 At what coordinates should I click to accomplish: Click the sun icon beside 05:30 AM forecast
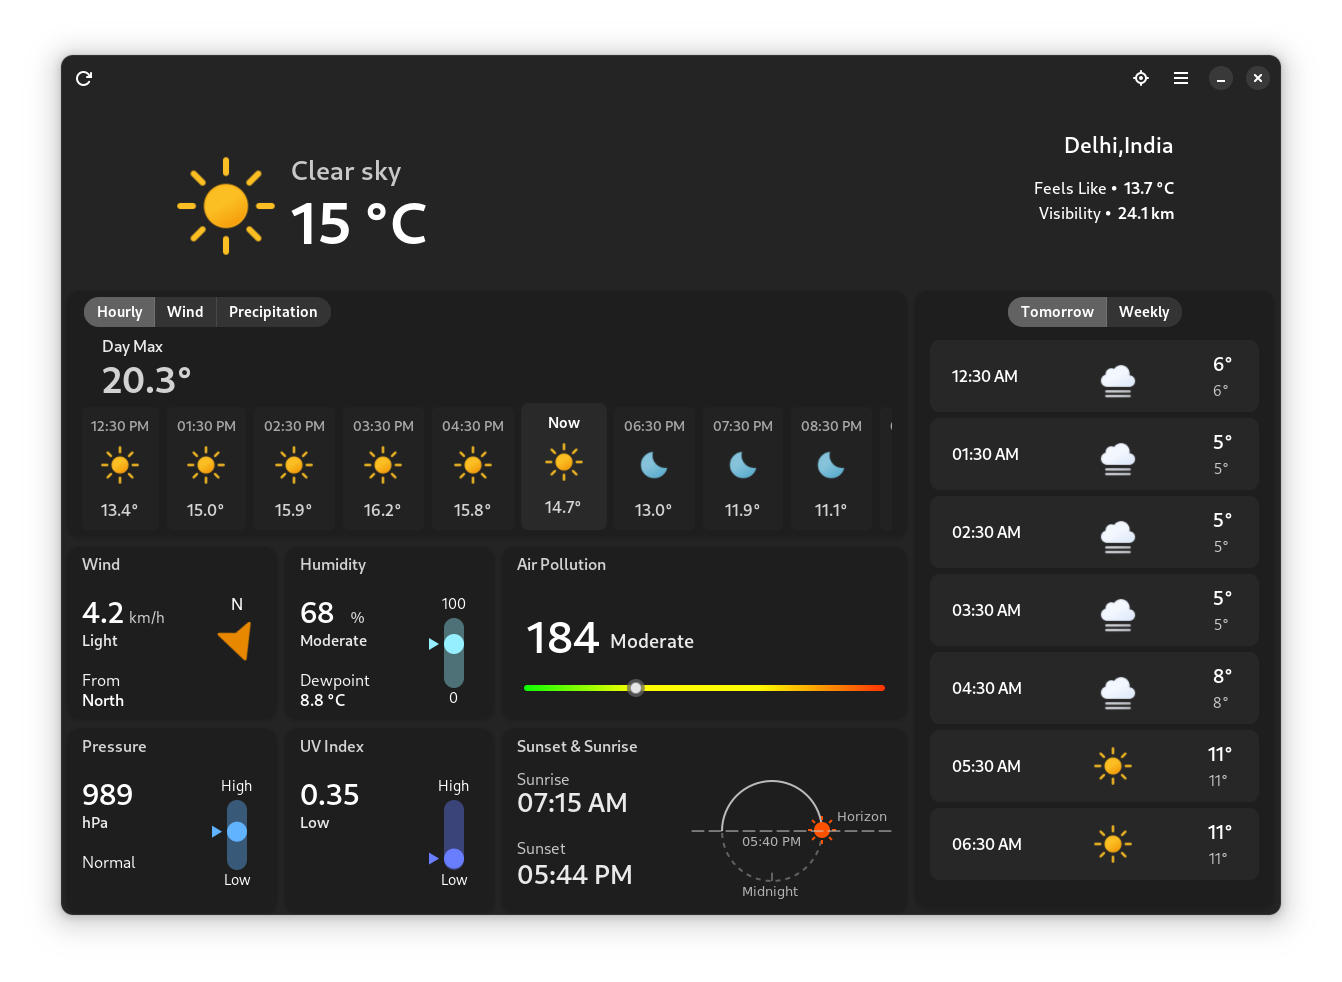click(x=1112, y=766)
